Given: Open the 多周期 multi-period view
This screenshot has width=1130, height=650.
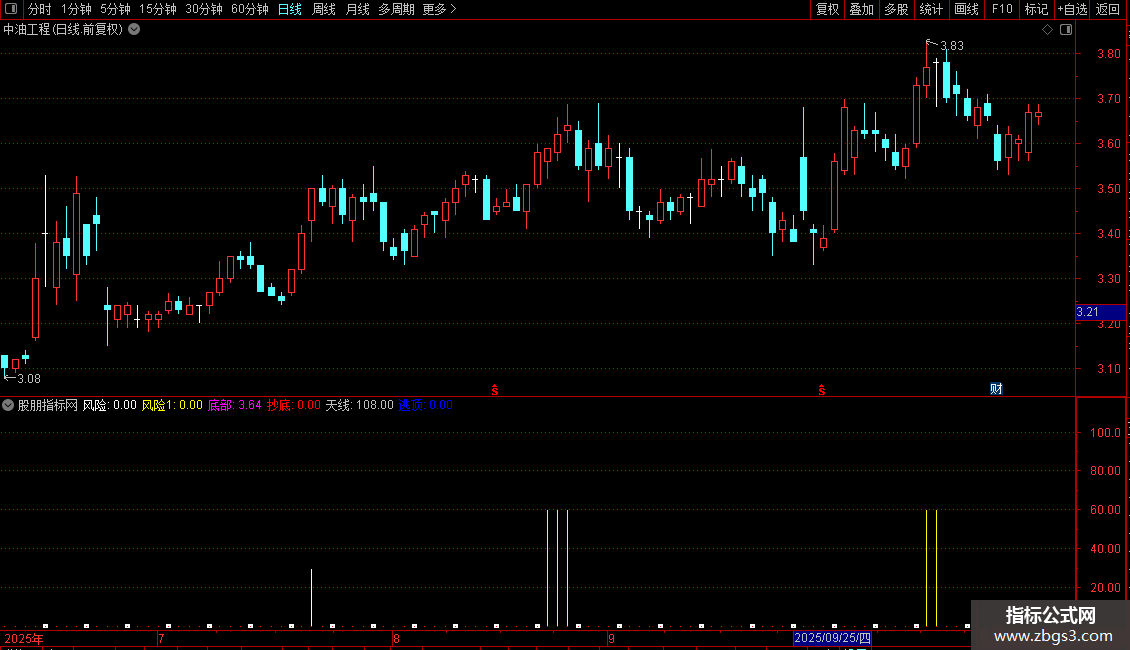Looking at the screenshot, I should (396, 9).
